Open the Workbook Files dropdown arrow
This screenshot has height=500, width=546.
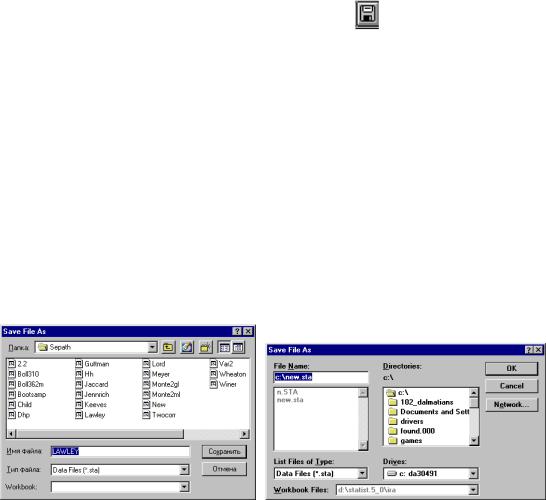coord(473,490)
